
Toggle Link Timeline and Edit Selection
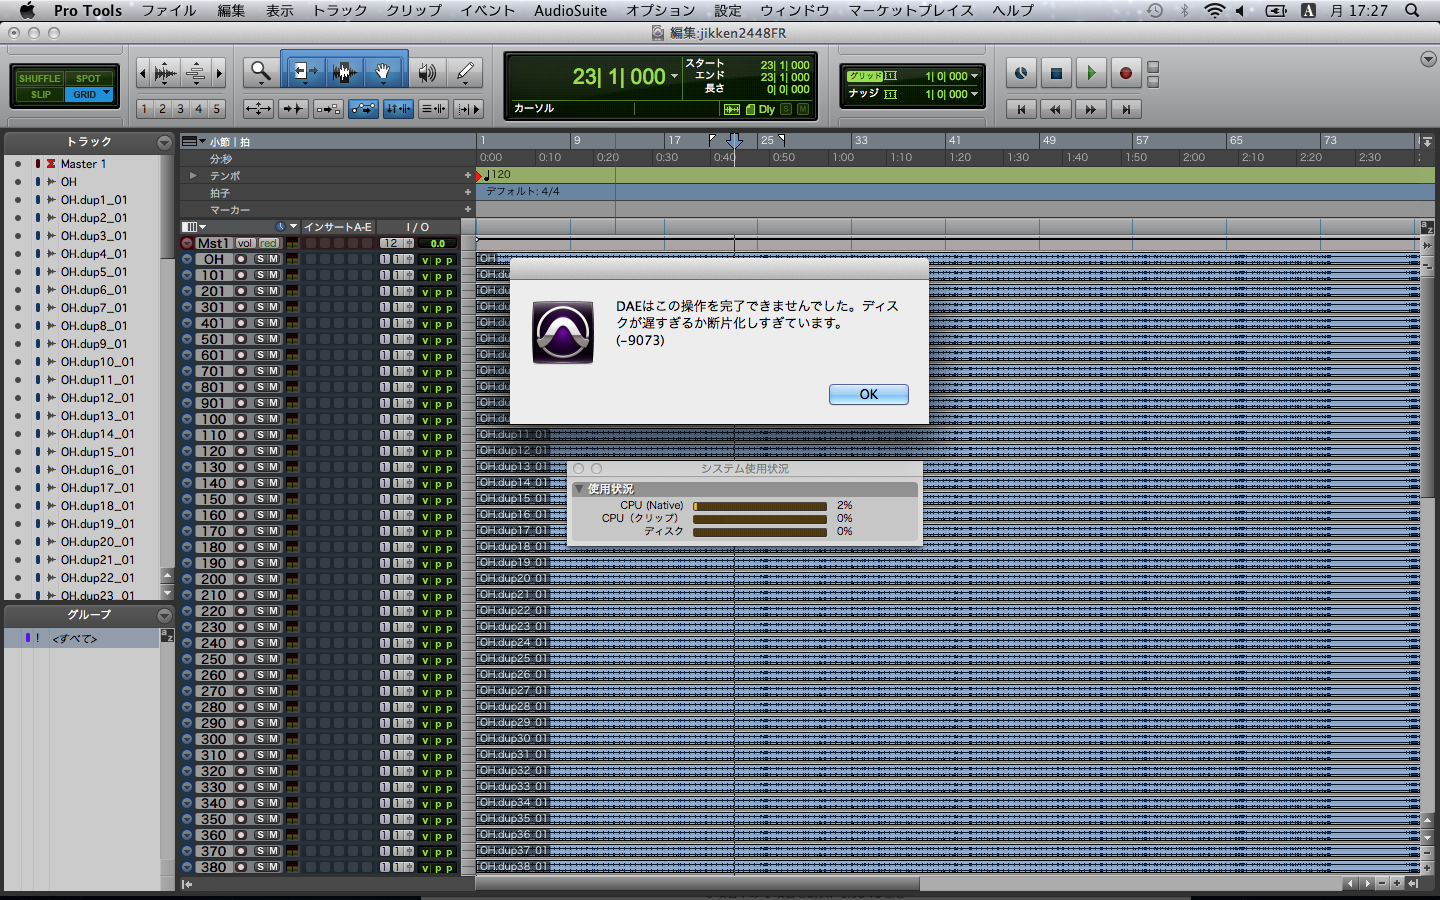coord(398,109)
